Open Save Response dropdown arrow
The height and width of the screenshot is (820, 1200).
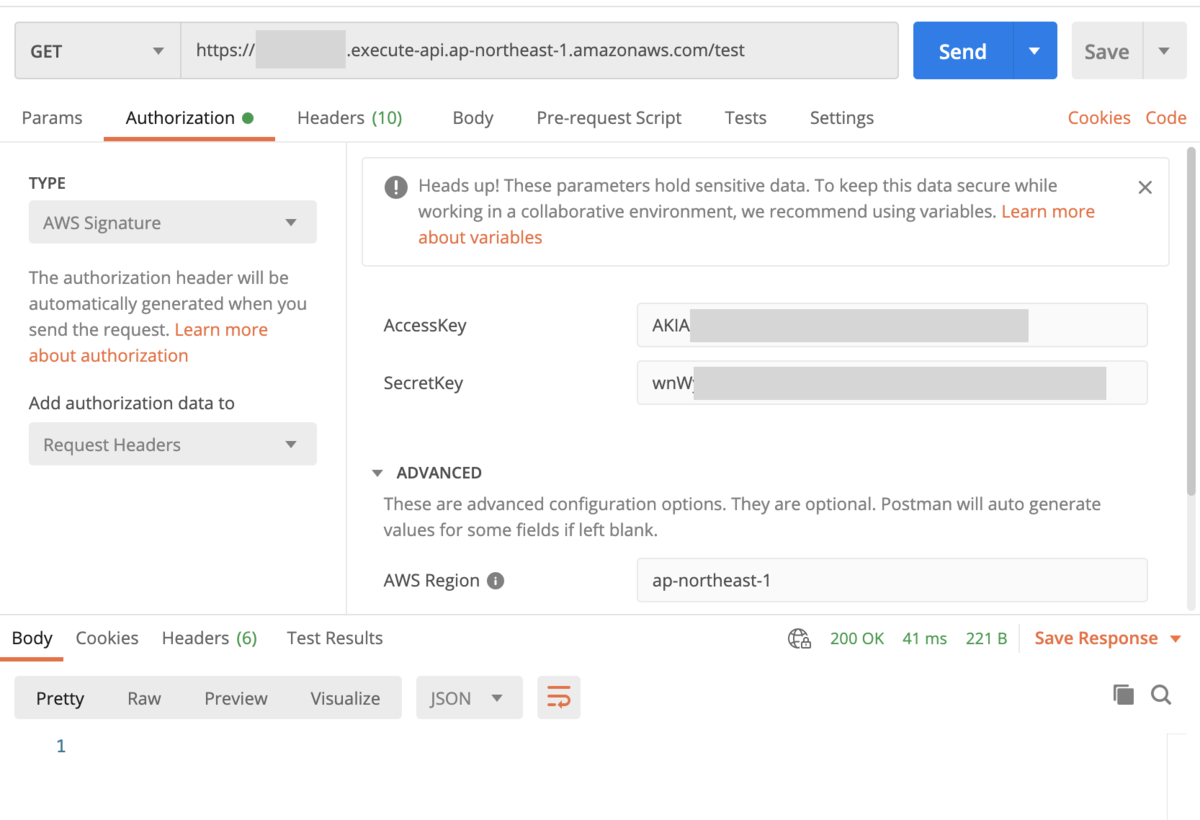tap(1175, 639)
